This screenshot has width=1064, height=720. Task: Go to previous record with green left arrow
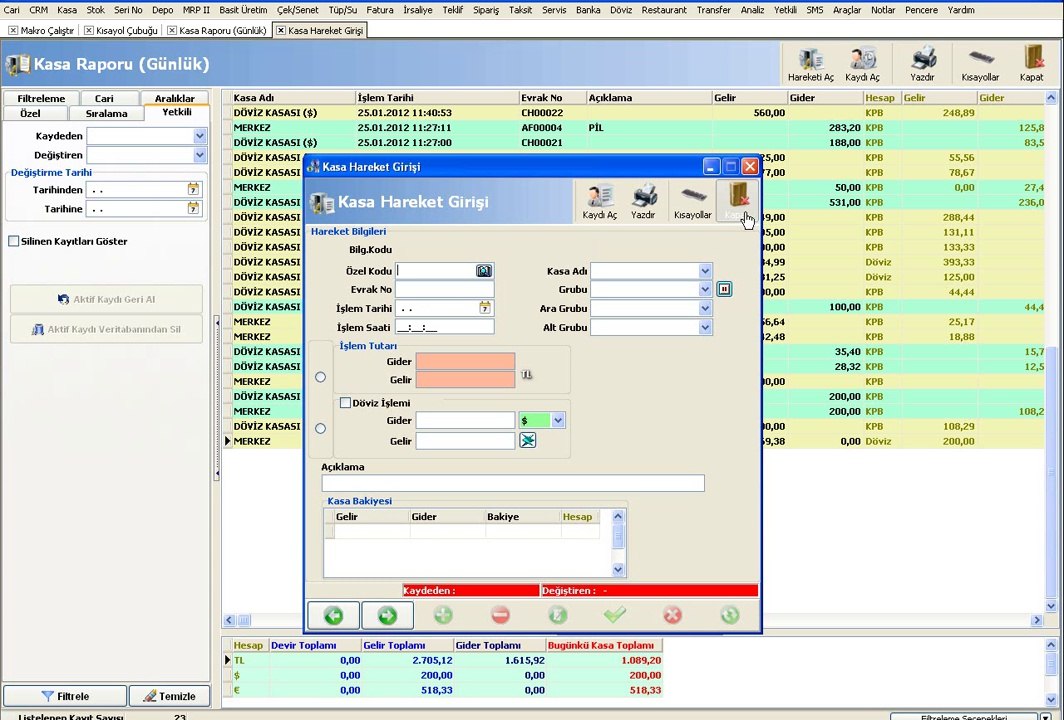click(x=333, y=615)
